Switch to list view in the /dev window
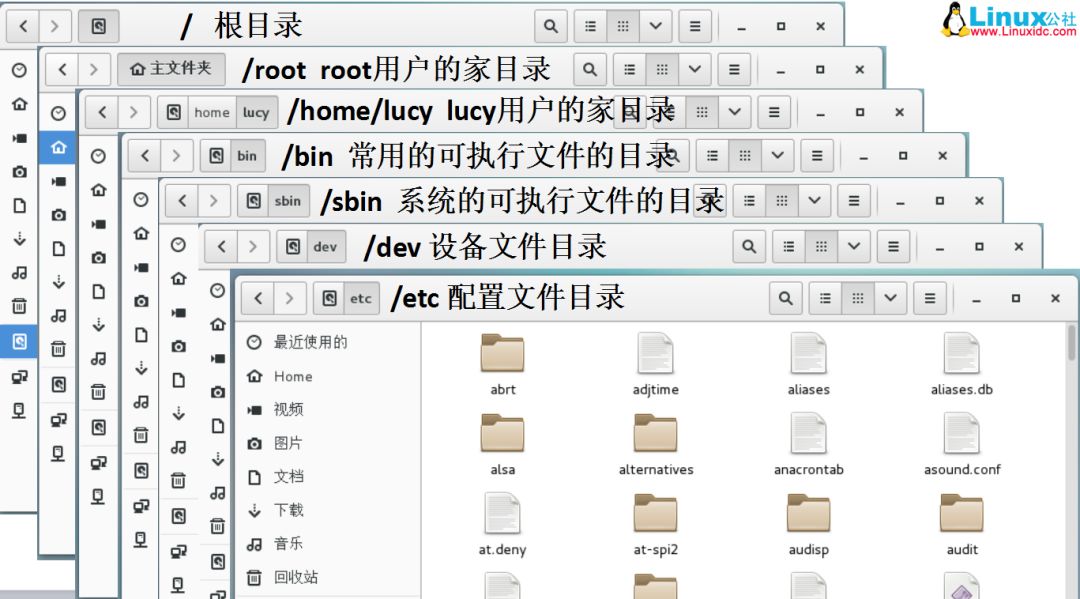 coord(789,246)
